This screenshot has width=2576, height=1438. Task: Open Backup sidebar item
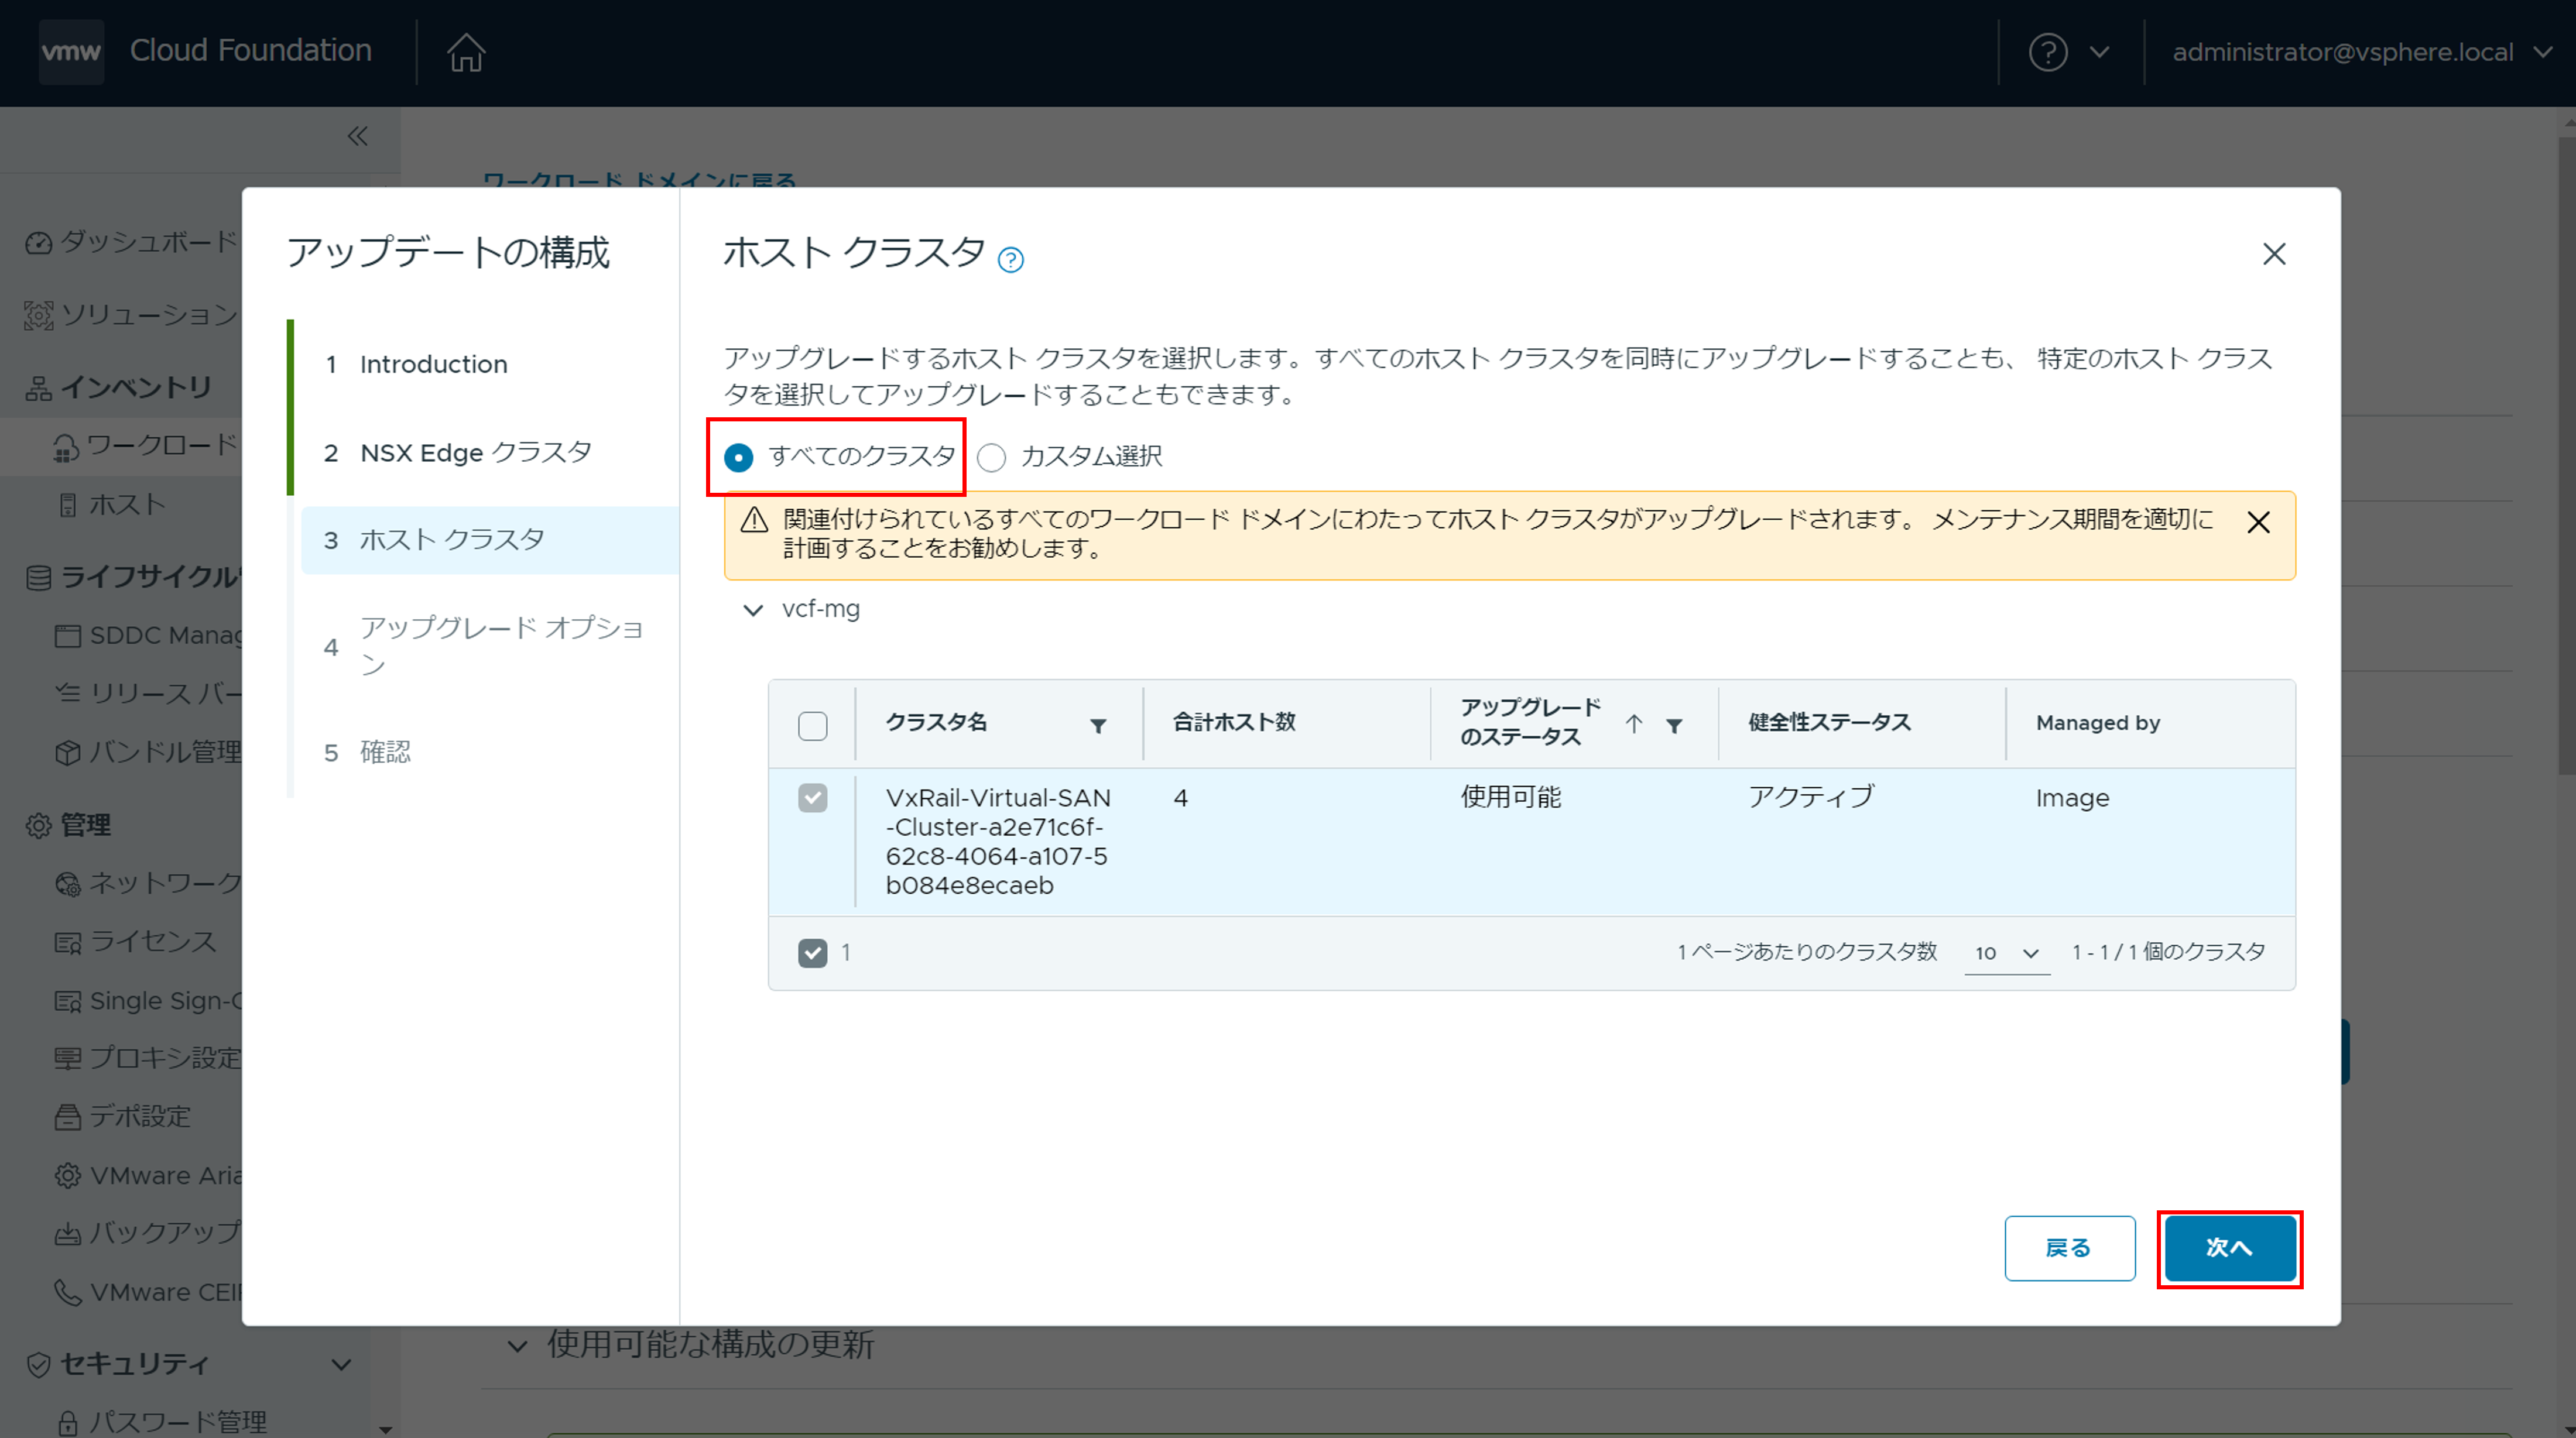coord(148,1233)
